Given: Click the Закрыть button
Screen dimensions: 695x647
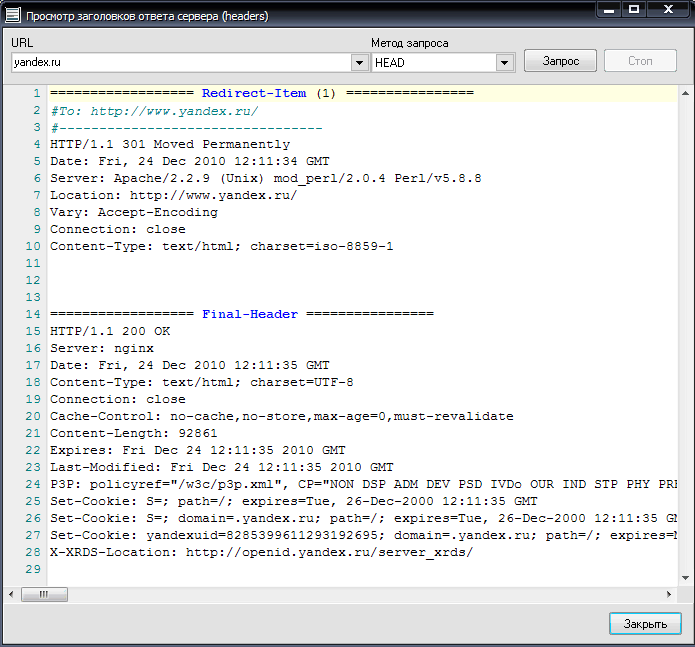Looking at the screenshot, I should 645,624.
